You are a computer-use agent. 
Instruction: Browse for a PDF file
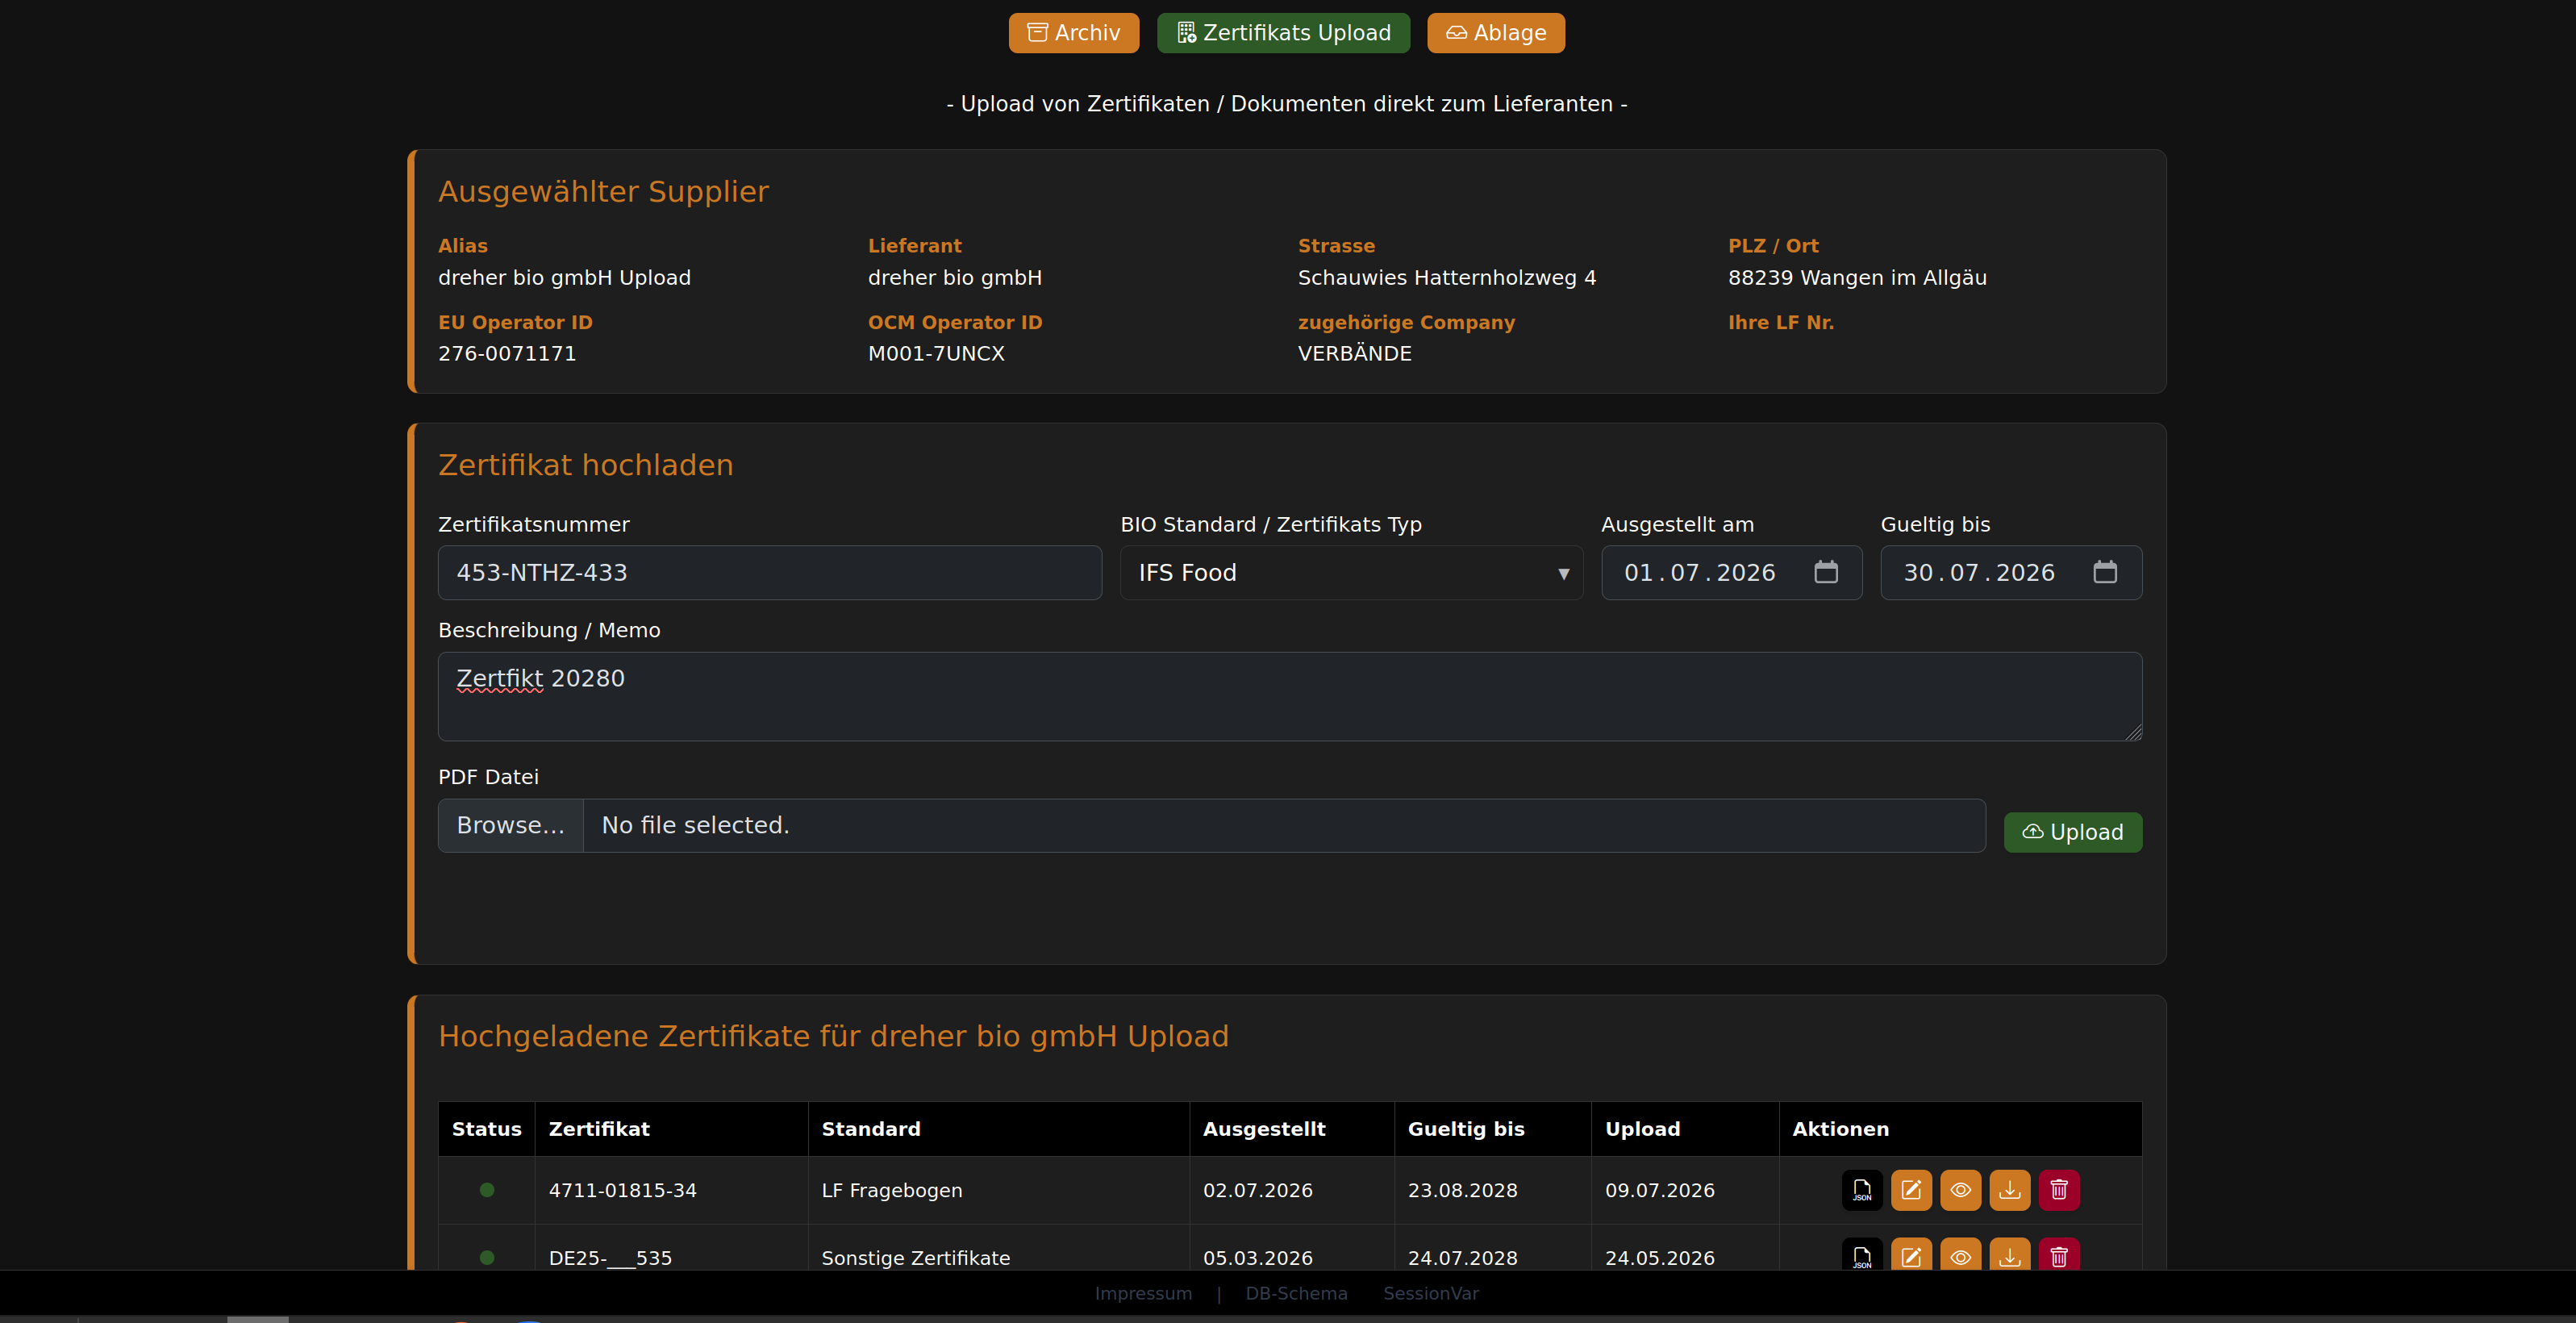pyautogui.click(x=510, y=825)
